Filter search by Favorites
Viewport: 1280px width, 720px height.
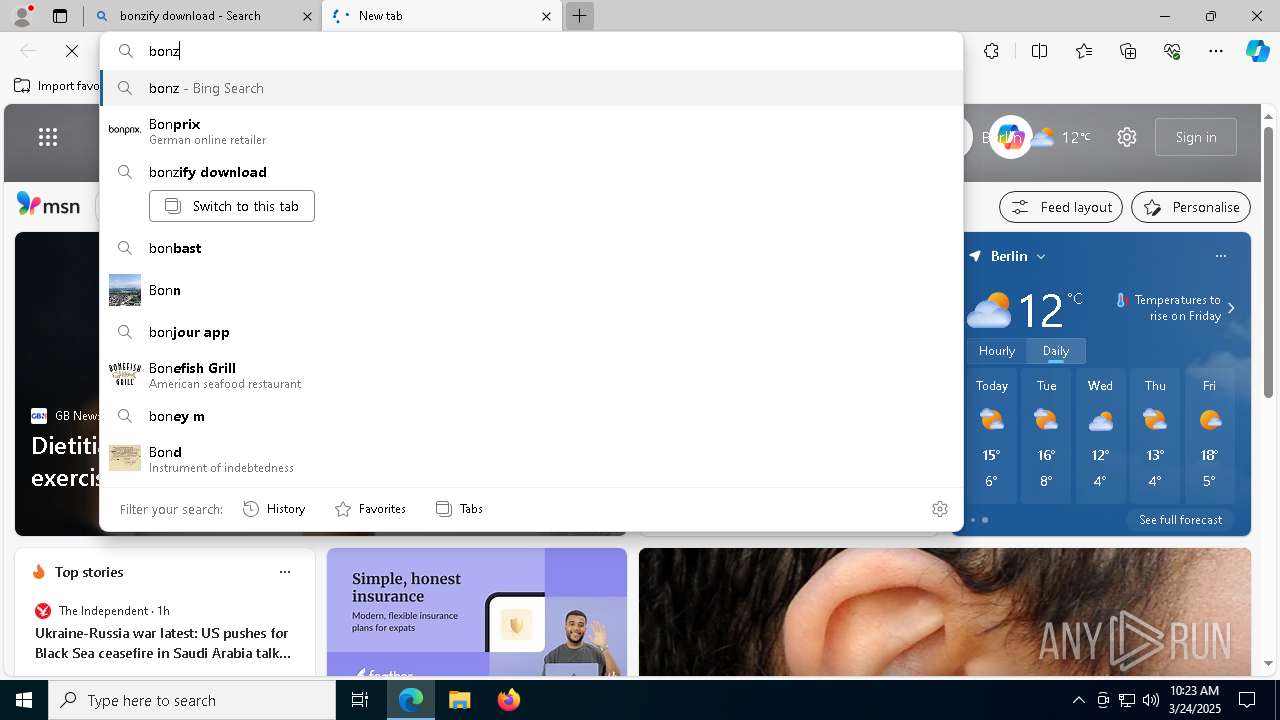pyautogui.click(x=370, y=509)
